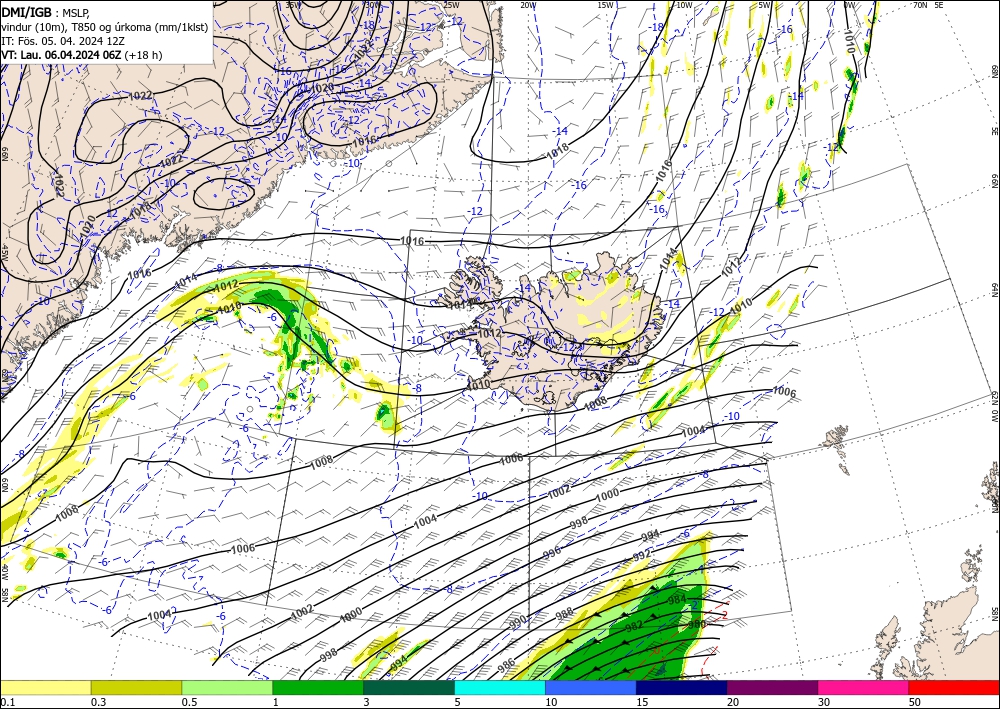Image resolution: width=1000 pixels, height=709 pixels.
Task: Click the '50' legend value label
Action: point(915,702)
